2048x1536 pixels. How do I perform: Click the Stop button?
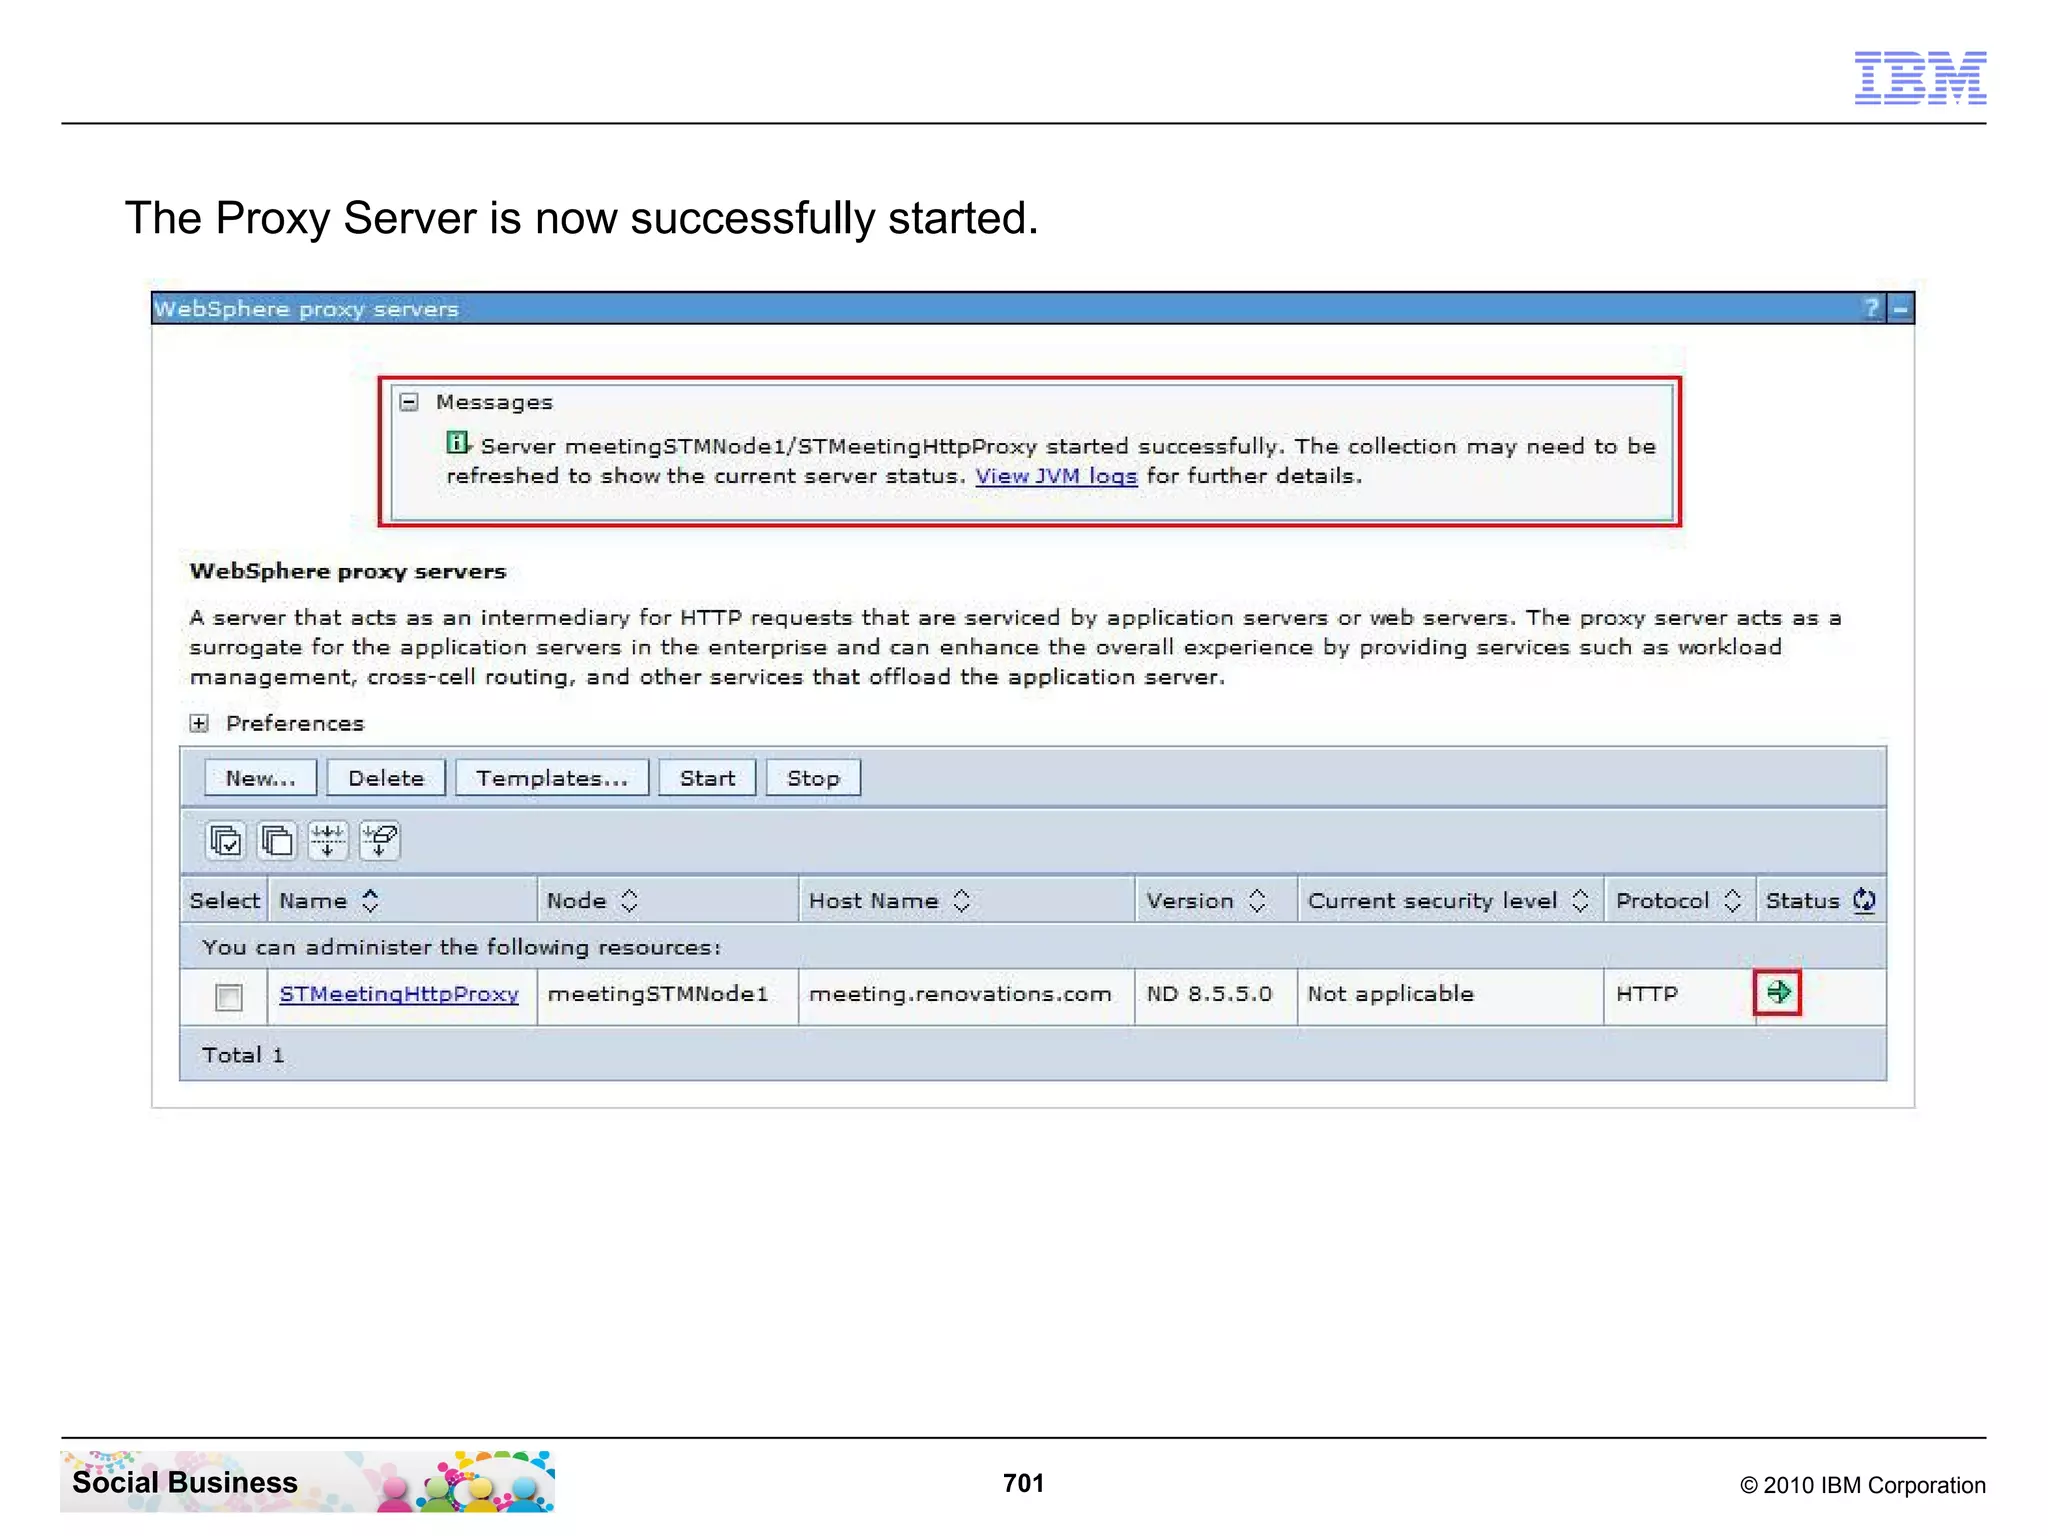(813, 778)
